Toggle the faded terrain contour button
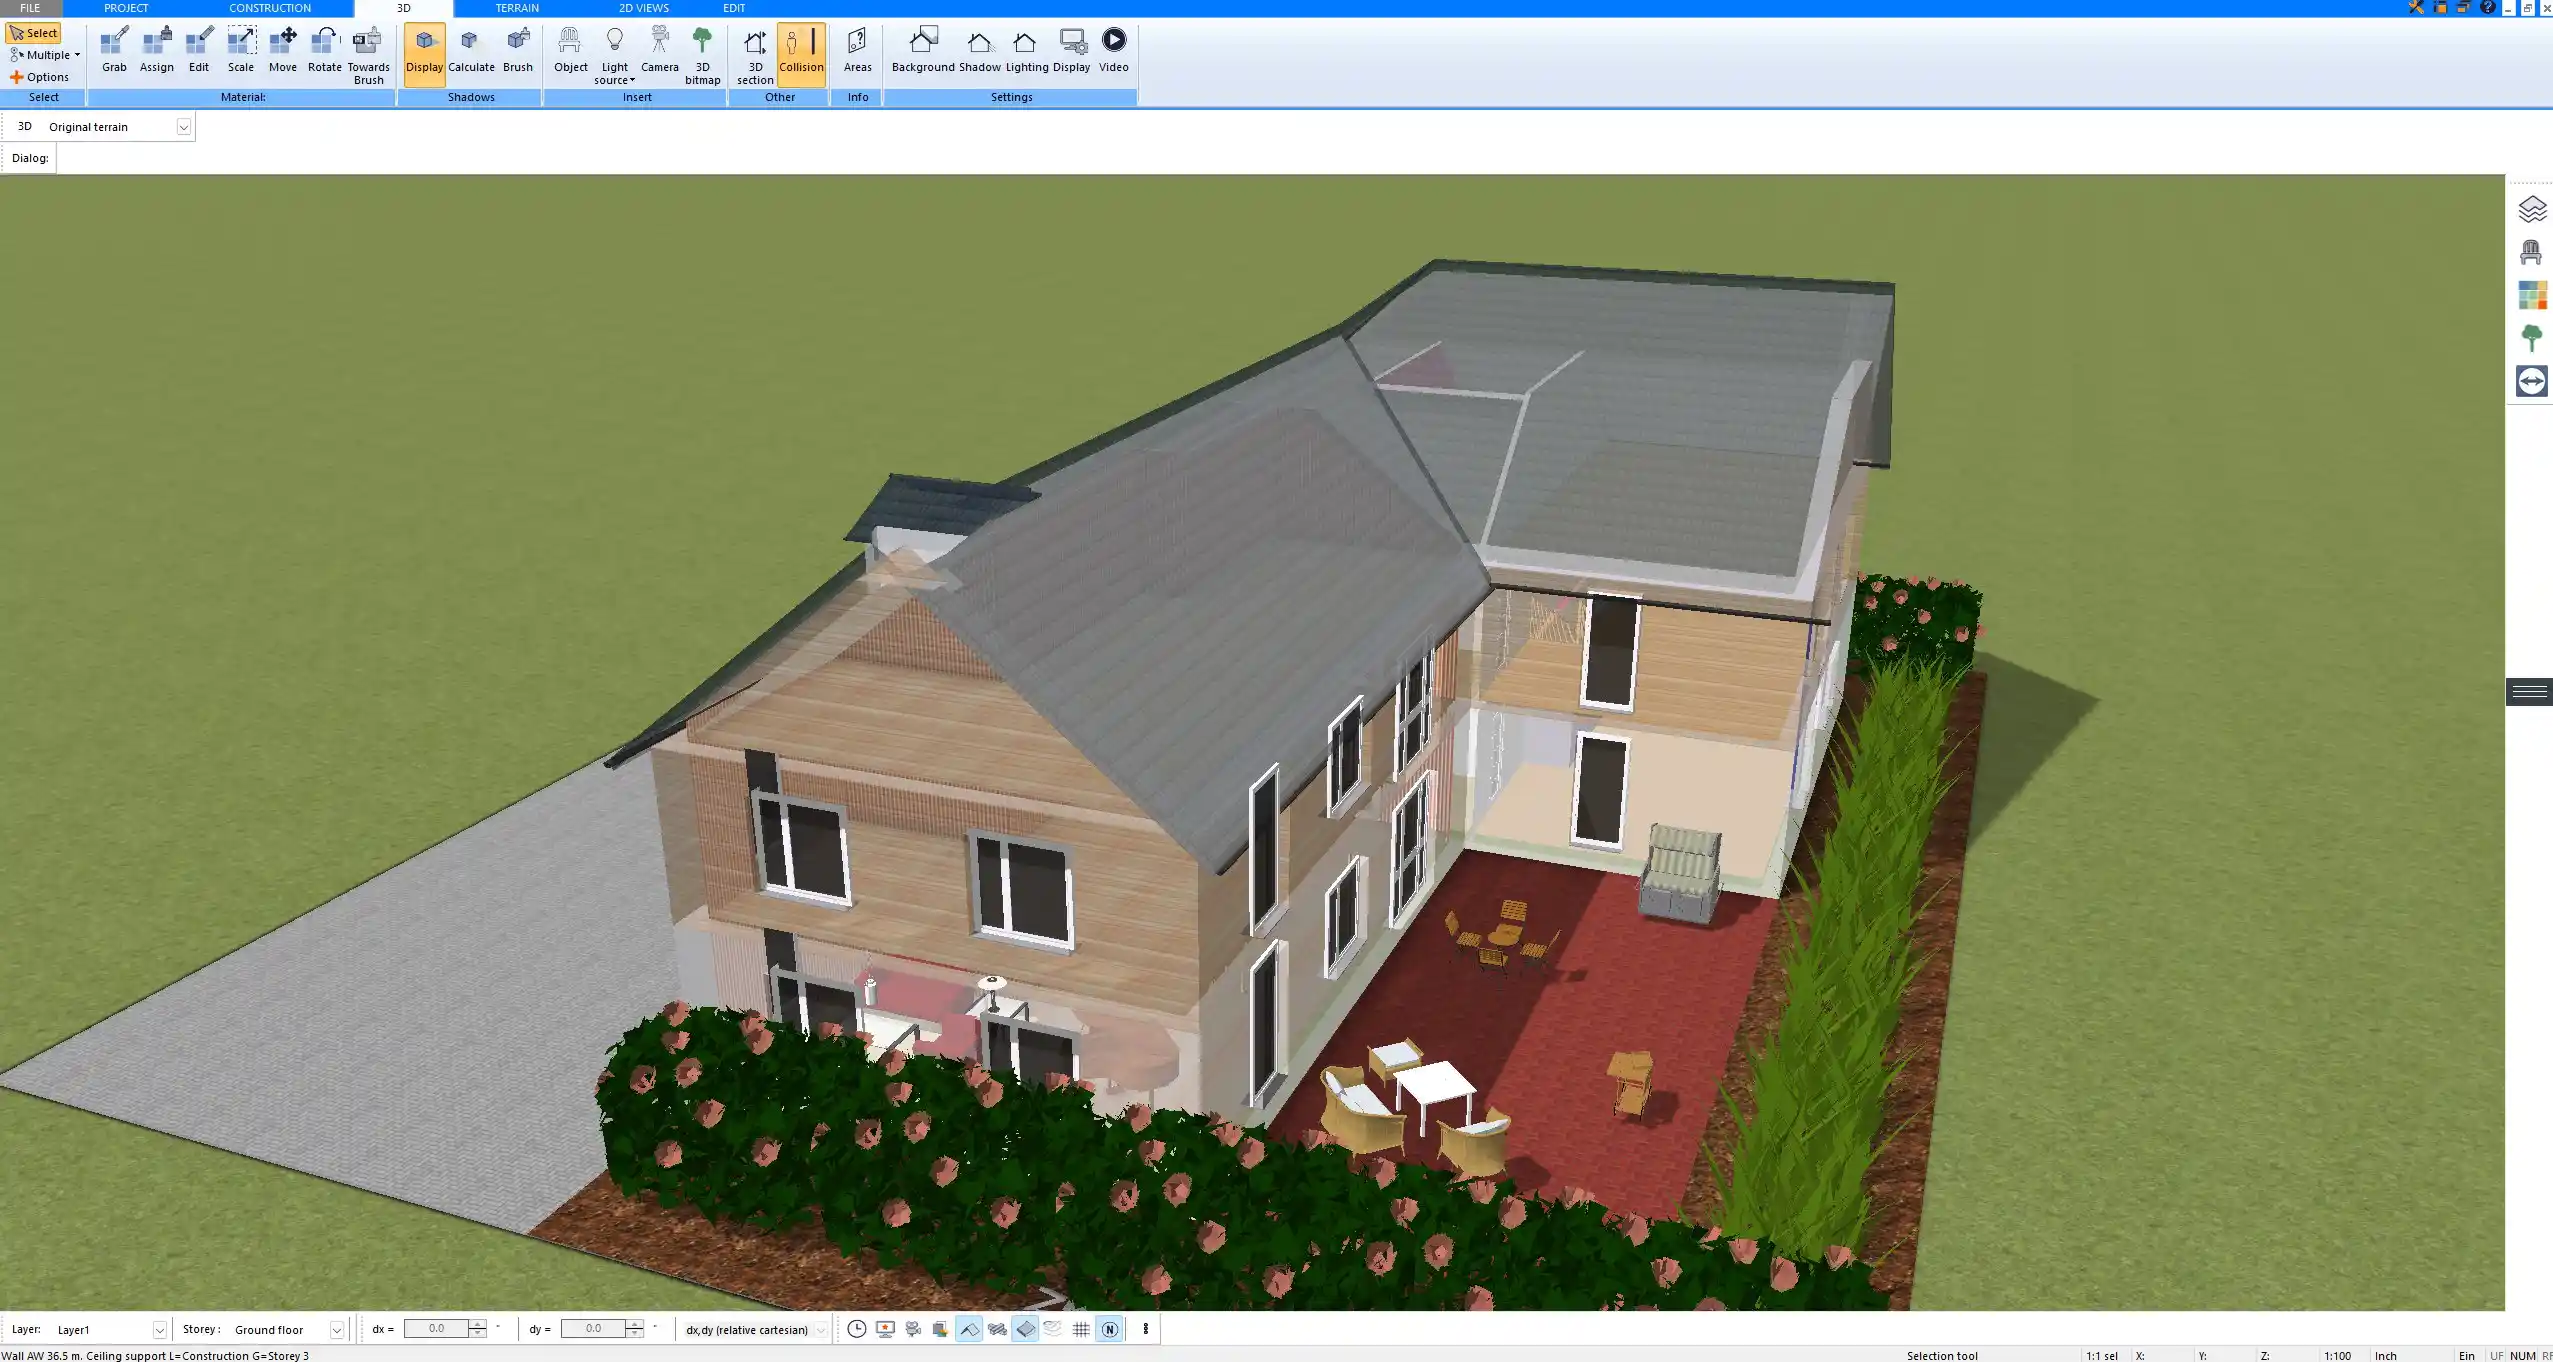2553x1362 pixels. pyautogui.click(x=1053, y=1329)
